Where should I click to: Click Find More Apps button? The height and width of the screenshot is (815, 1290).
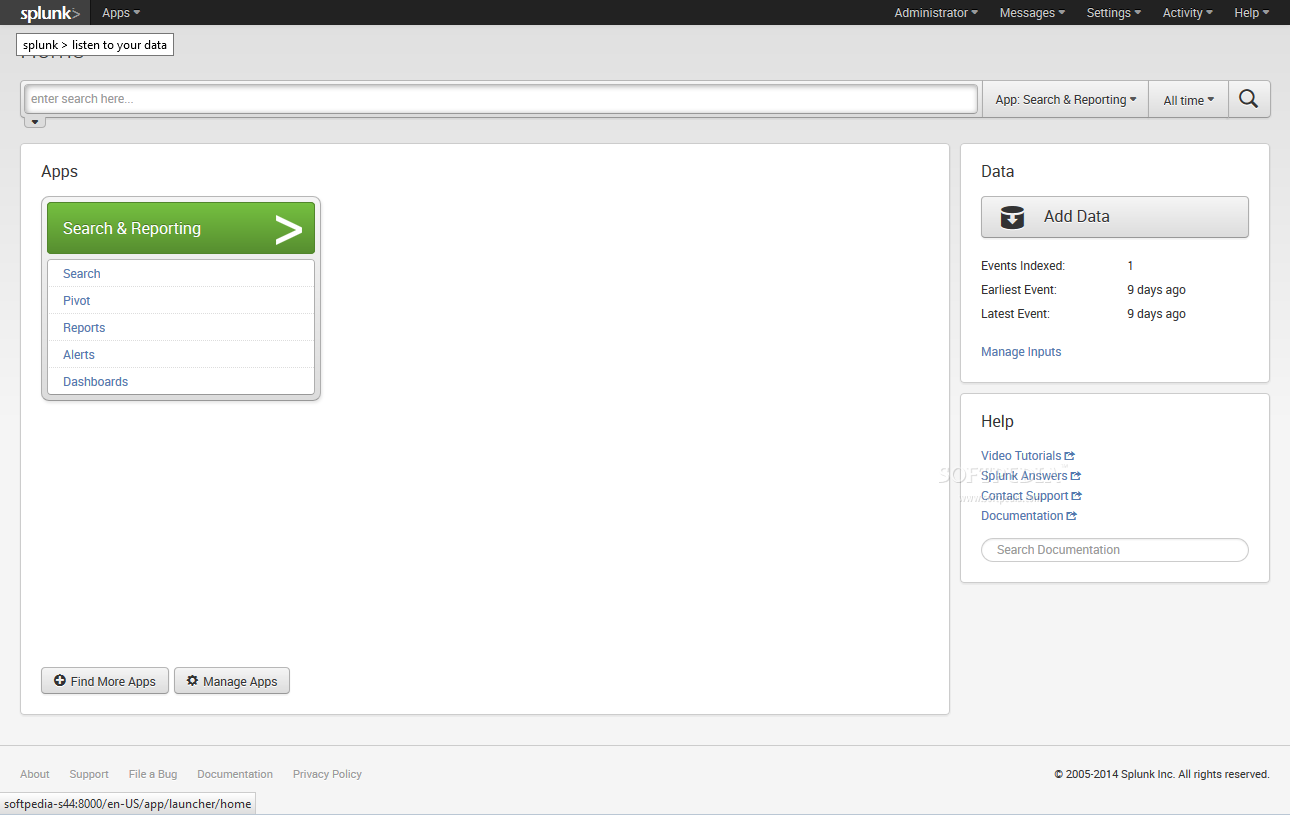coord(105,681)
